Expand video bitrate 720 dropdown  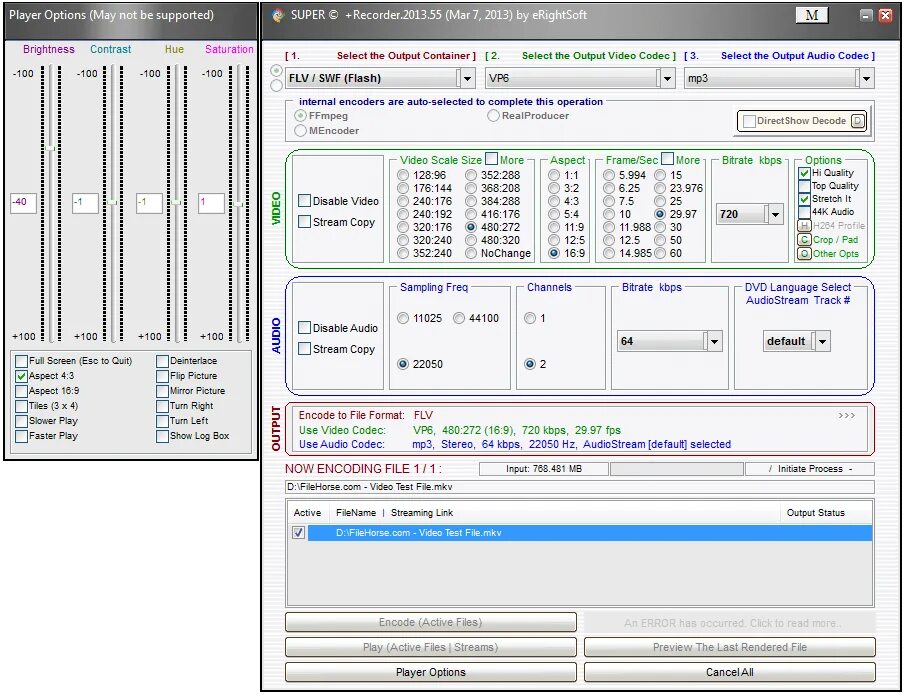775,214
